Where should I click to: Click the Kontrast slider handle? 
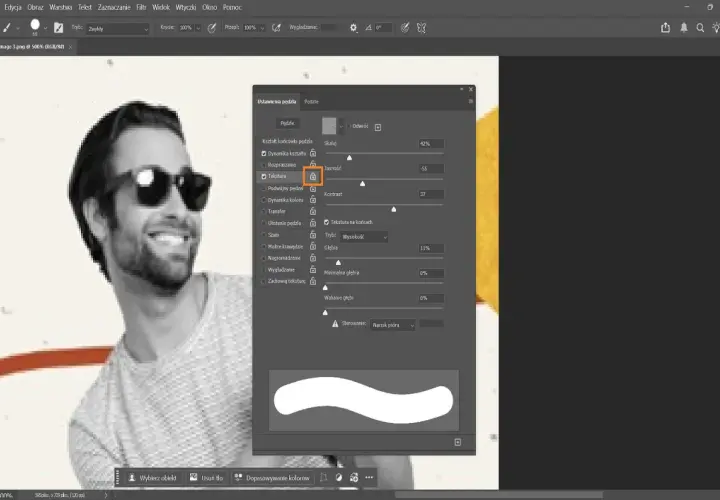[394, 209]
